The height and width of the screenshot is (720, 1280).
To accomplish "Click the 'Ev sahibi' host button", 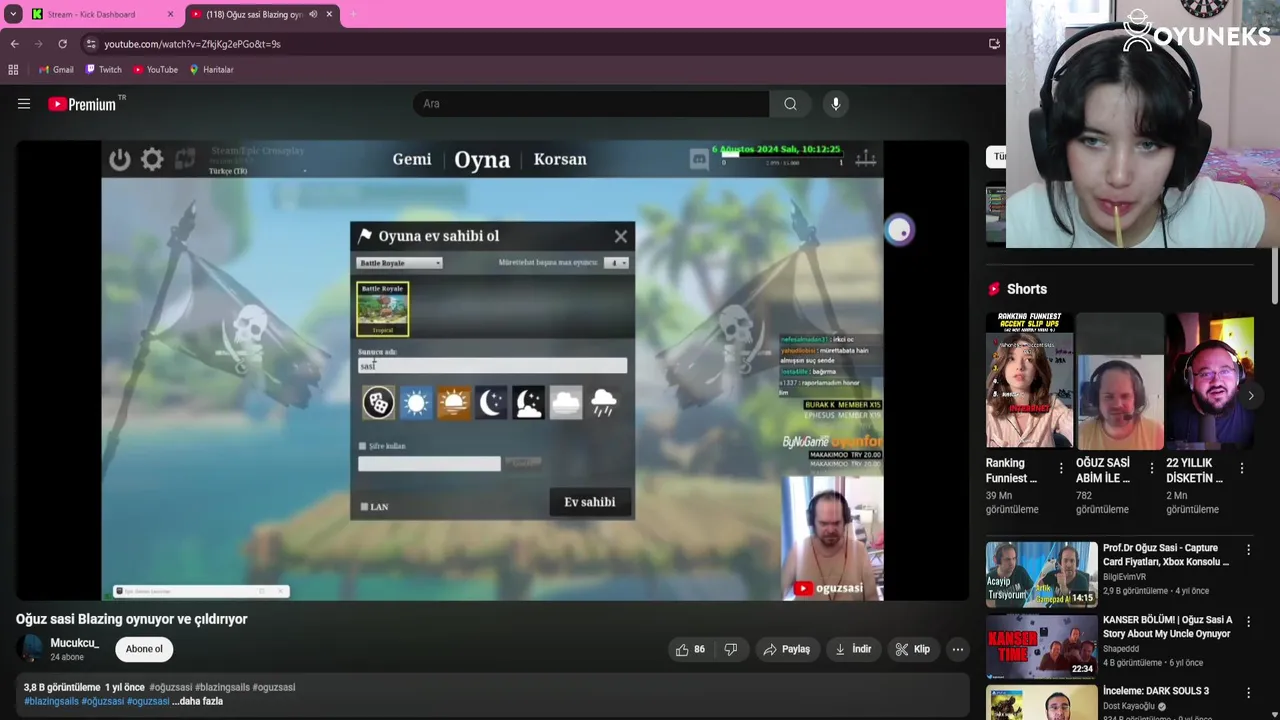I will click(590, 502).
